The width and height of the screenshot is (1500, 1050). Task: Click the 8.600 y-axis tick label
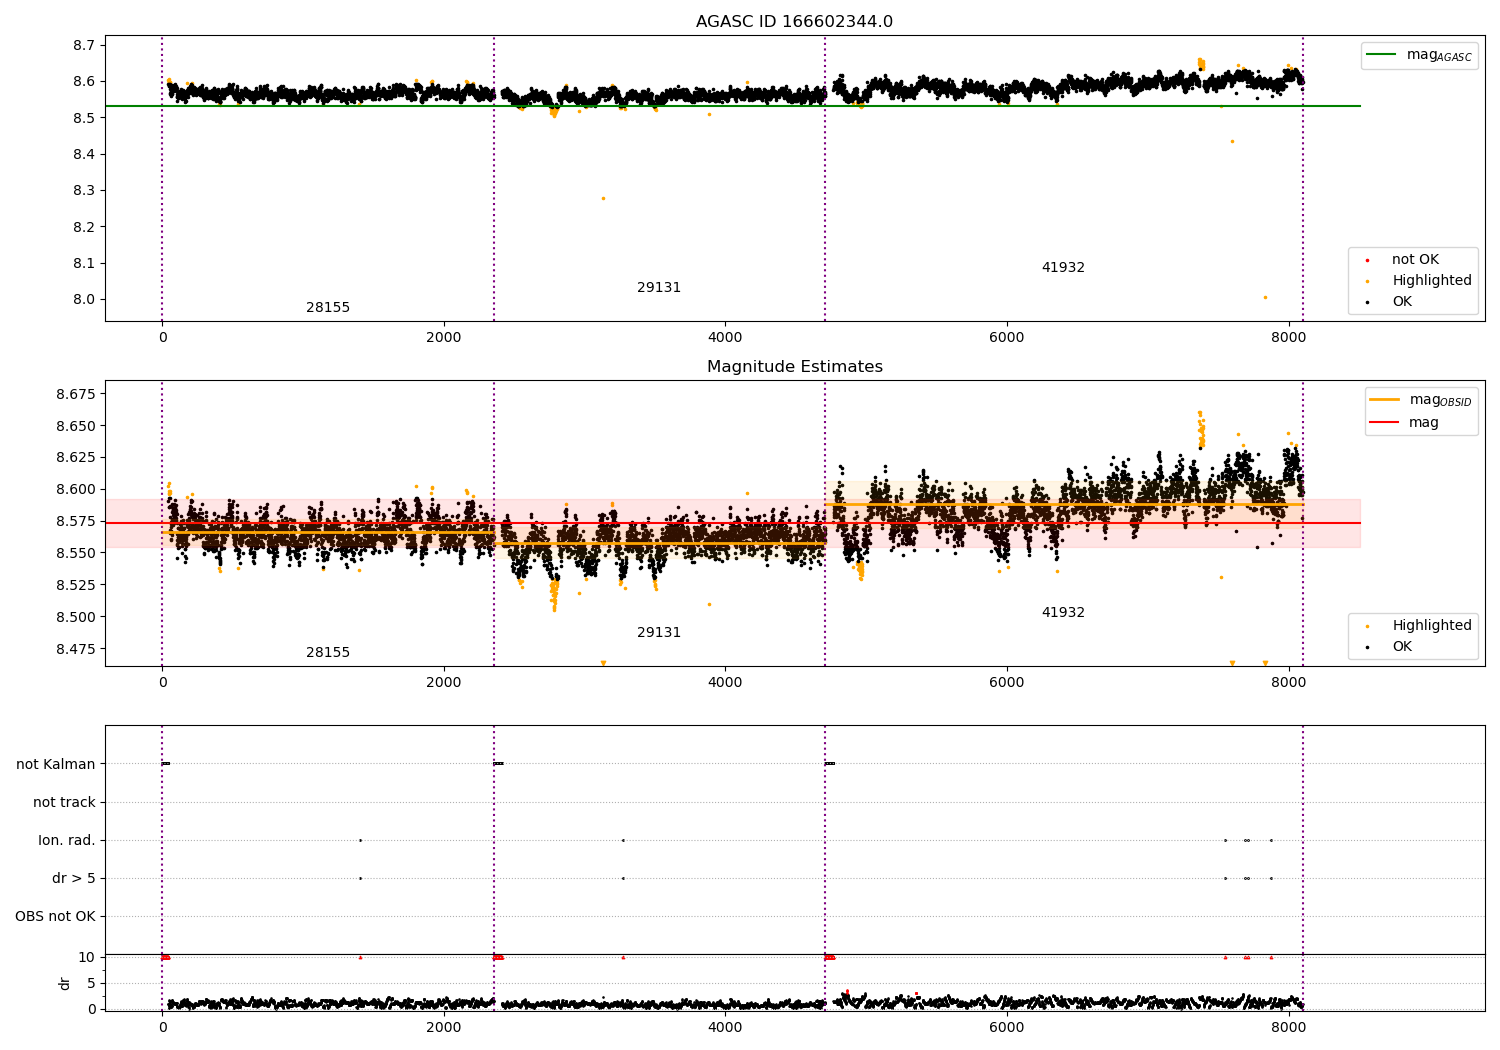click(x=76, y=489)
